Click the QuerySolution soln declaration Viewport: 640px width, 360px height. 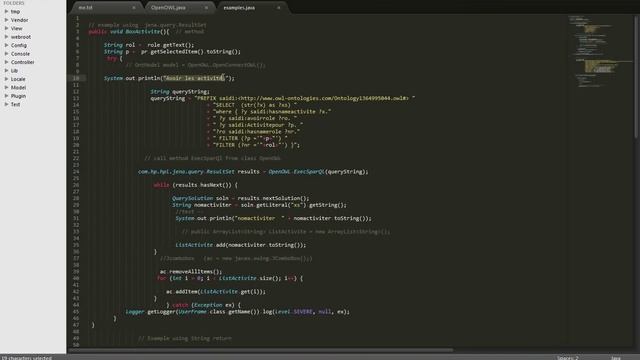click(241, 198)
